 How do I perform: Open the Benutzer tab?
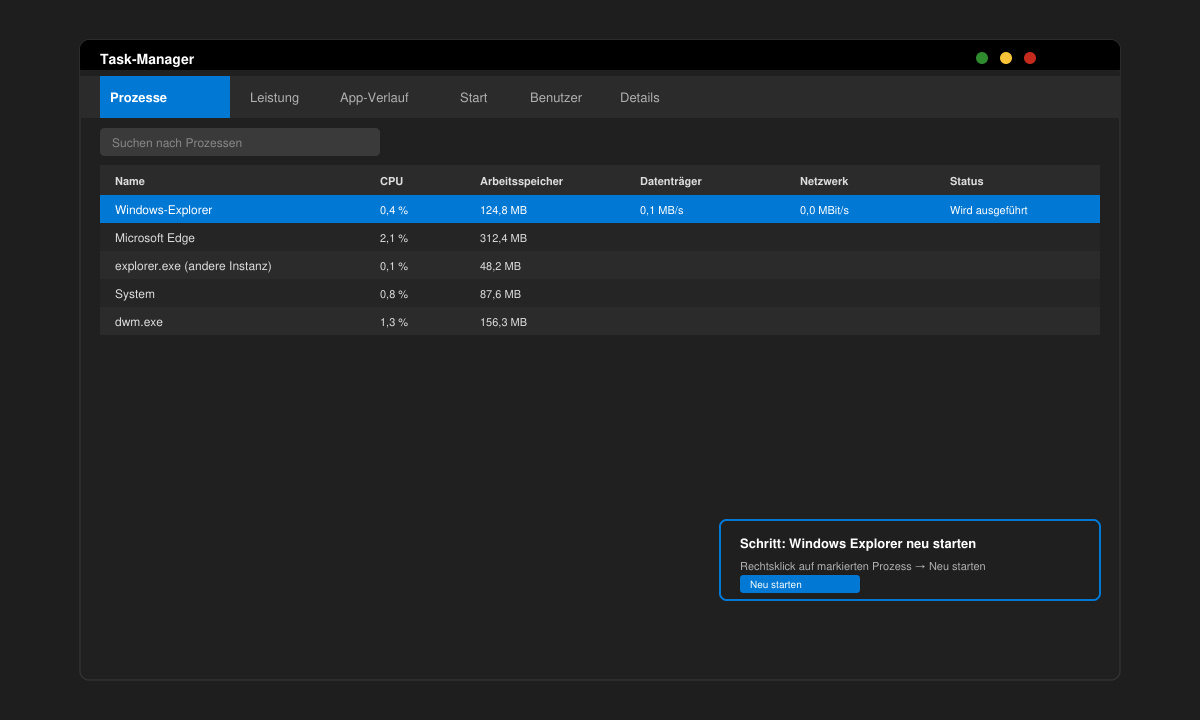point(556,97)
